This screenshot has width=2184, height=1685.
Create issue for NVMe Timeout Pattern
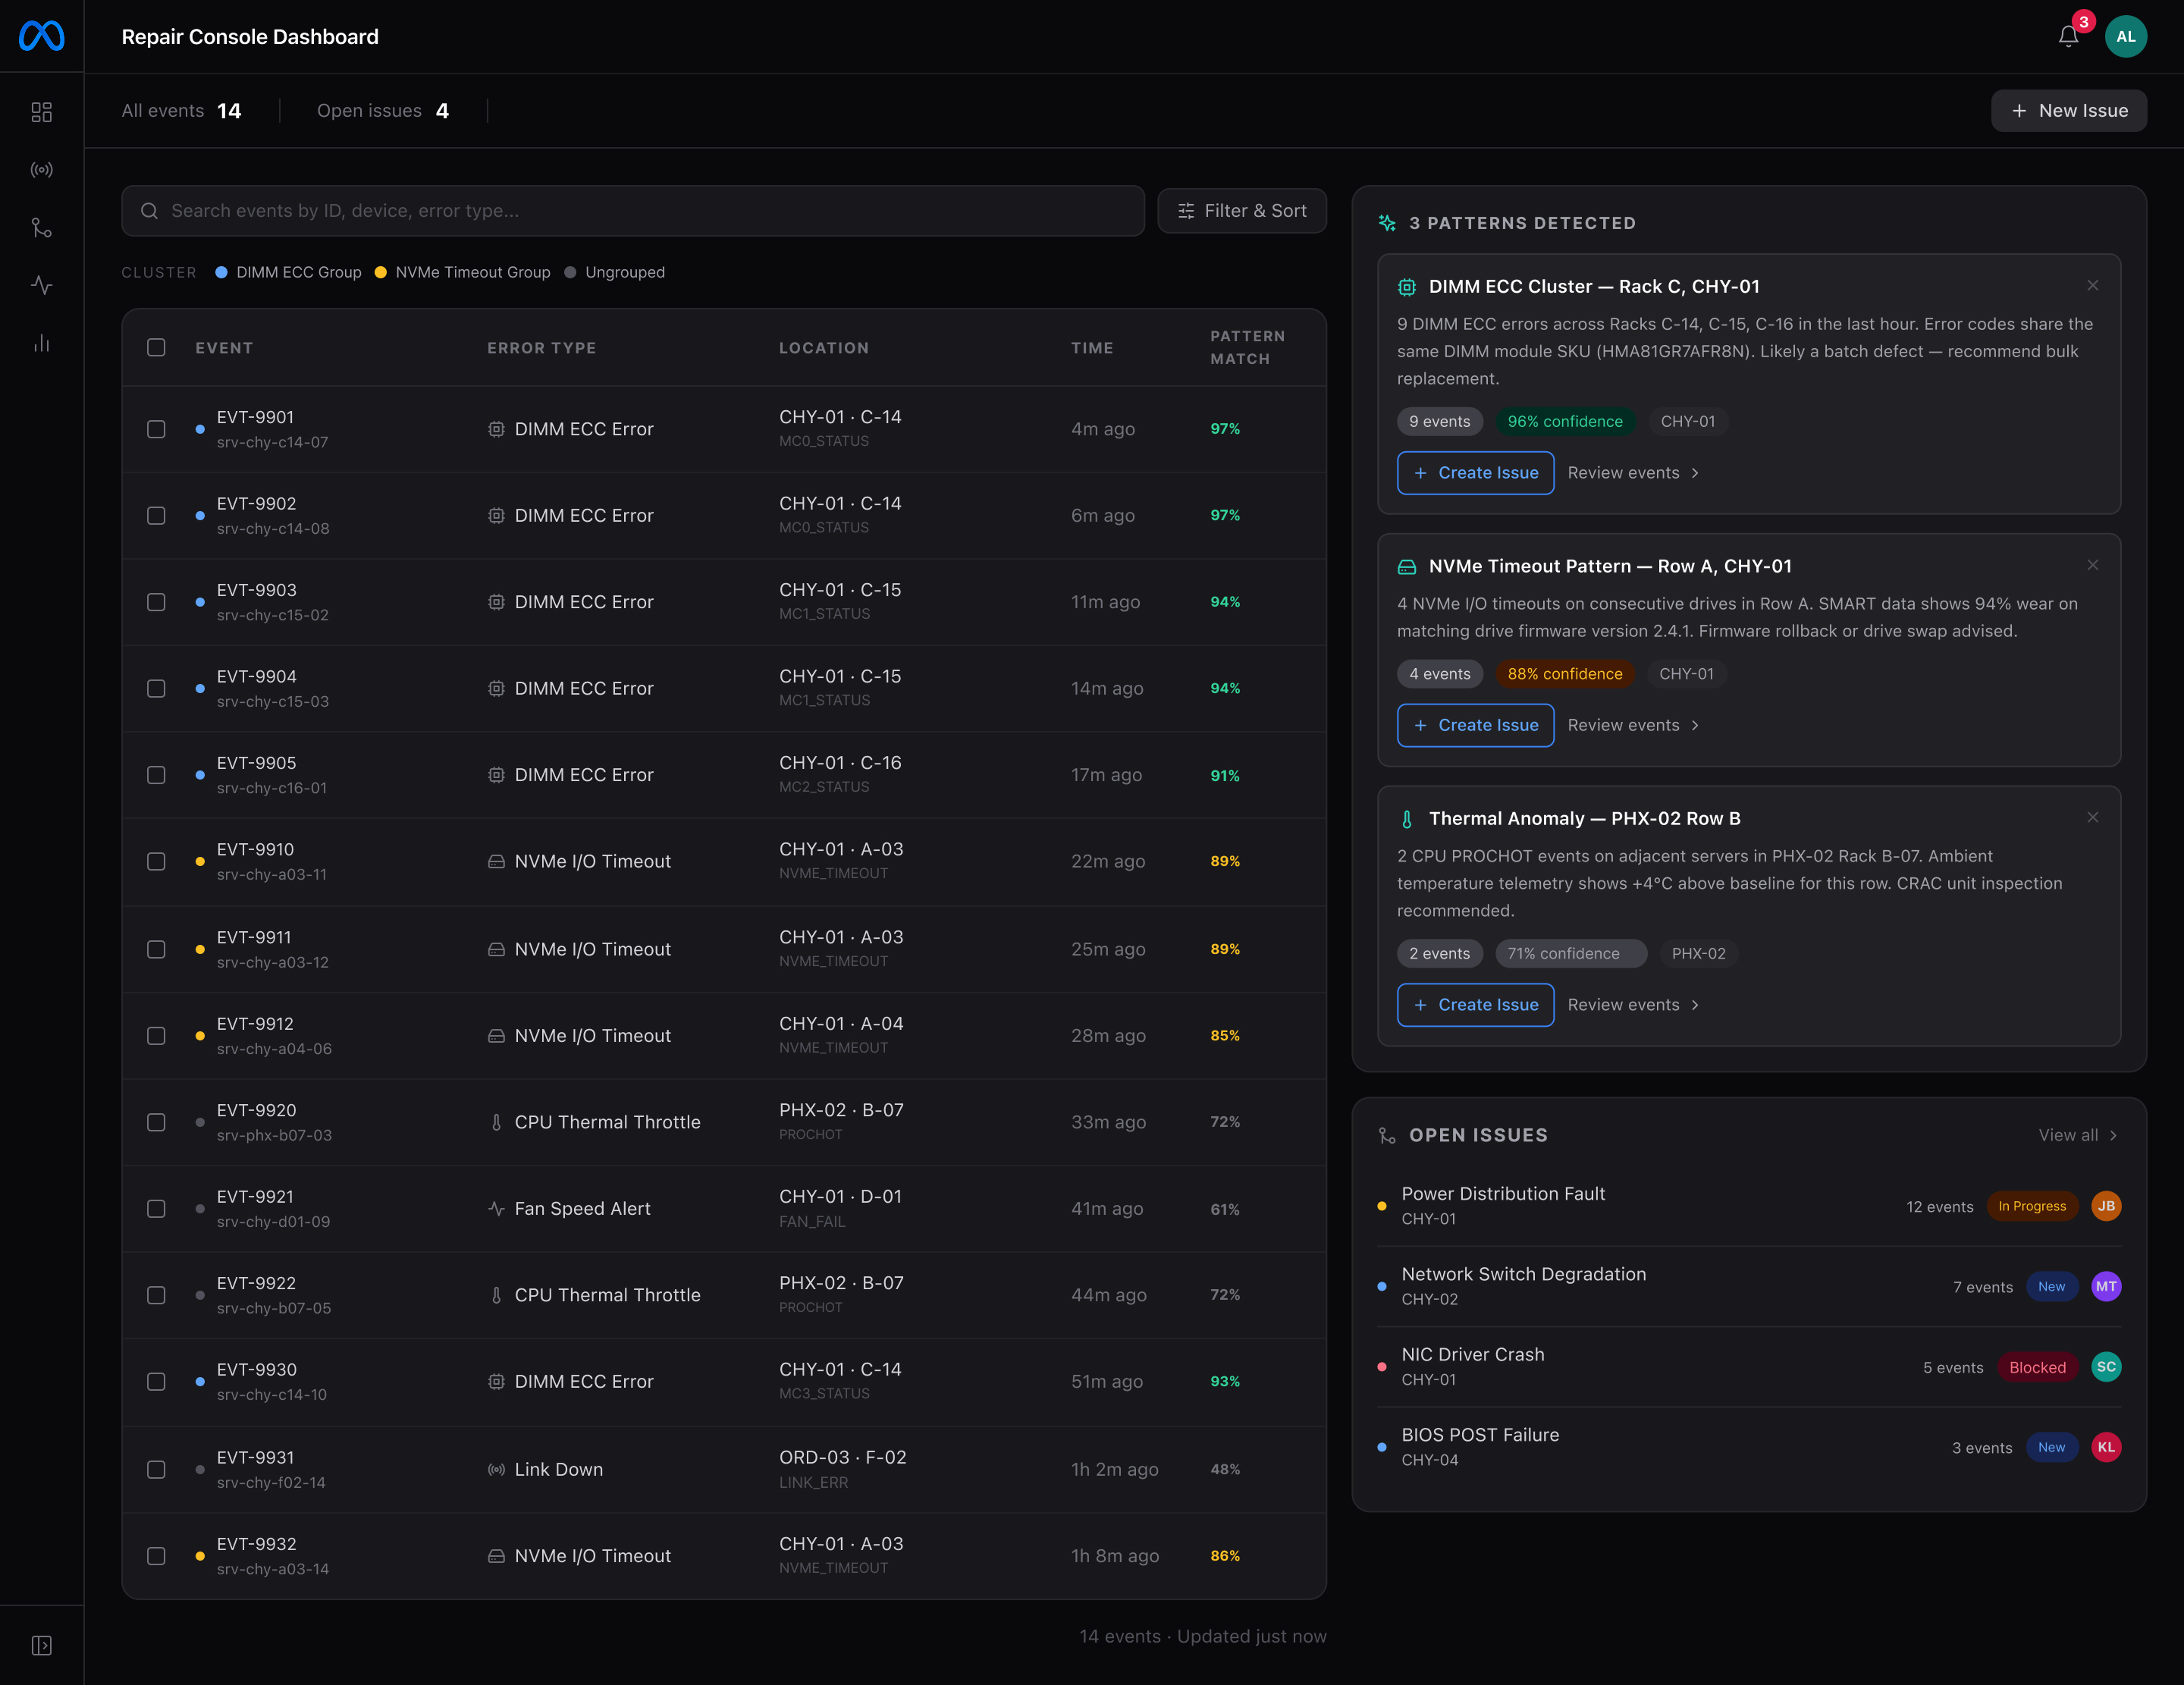tap(1475, 725)
